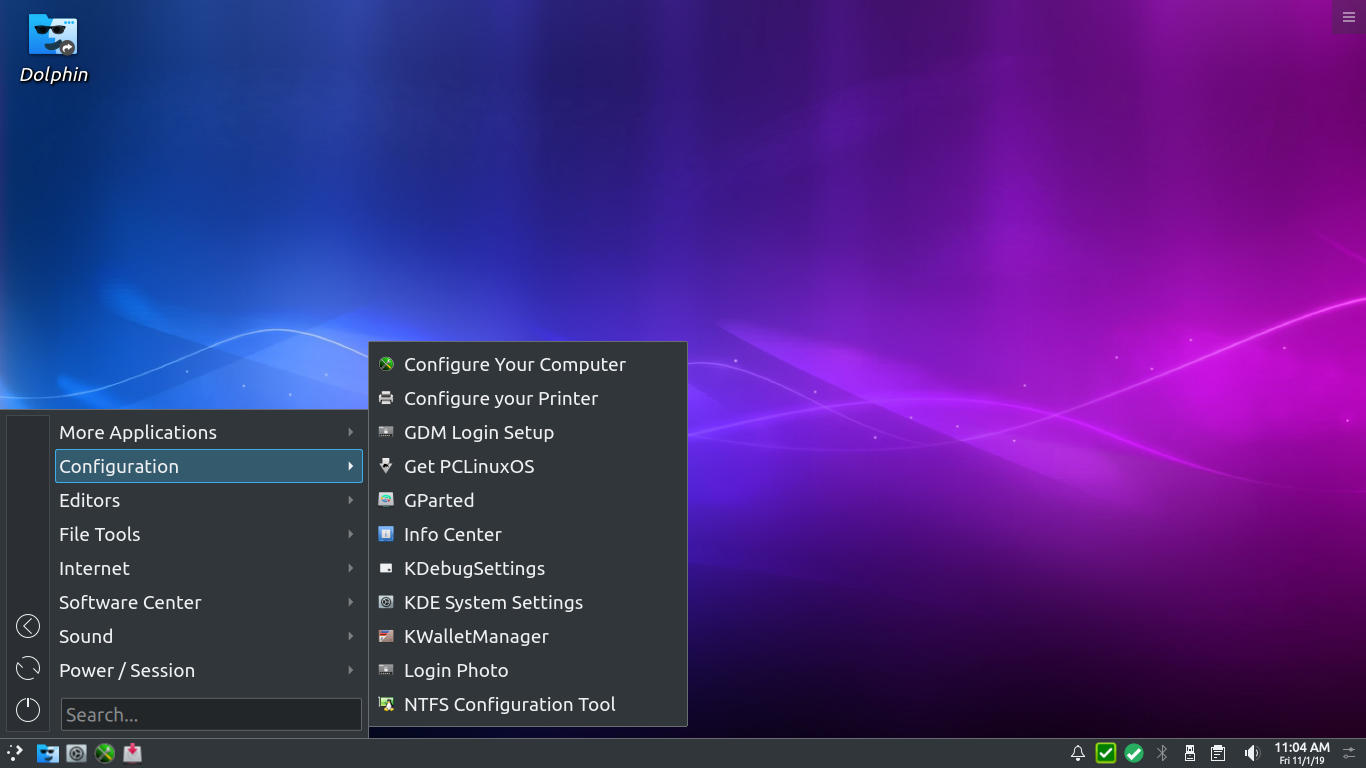Open the Bluetooth tray icon

point(1162,753)
